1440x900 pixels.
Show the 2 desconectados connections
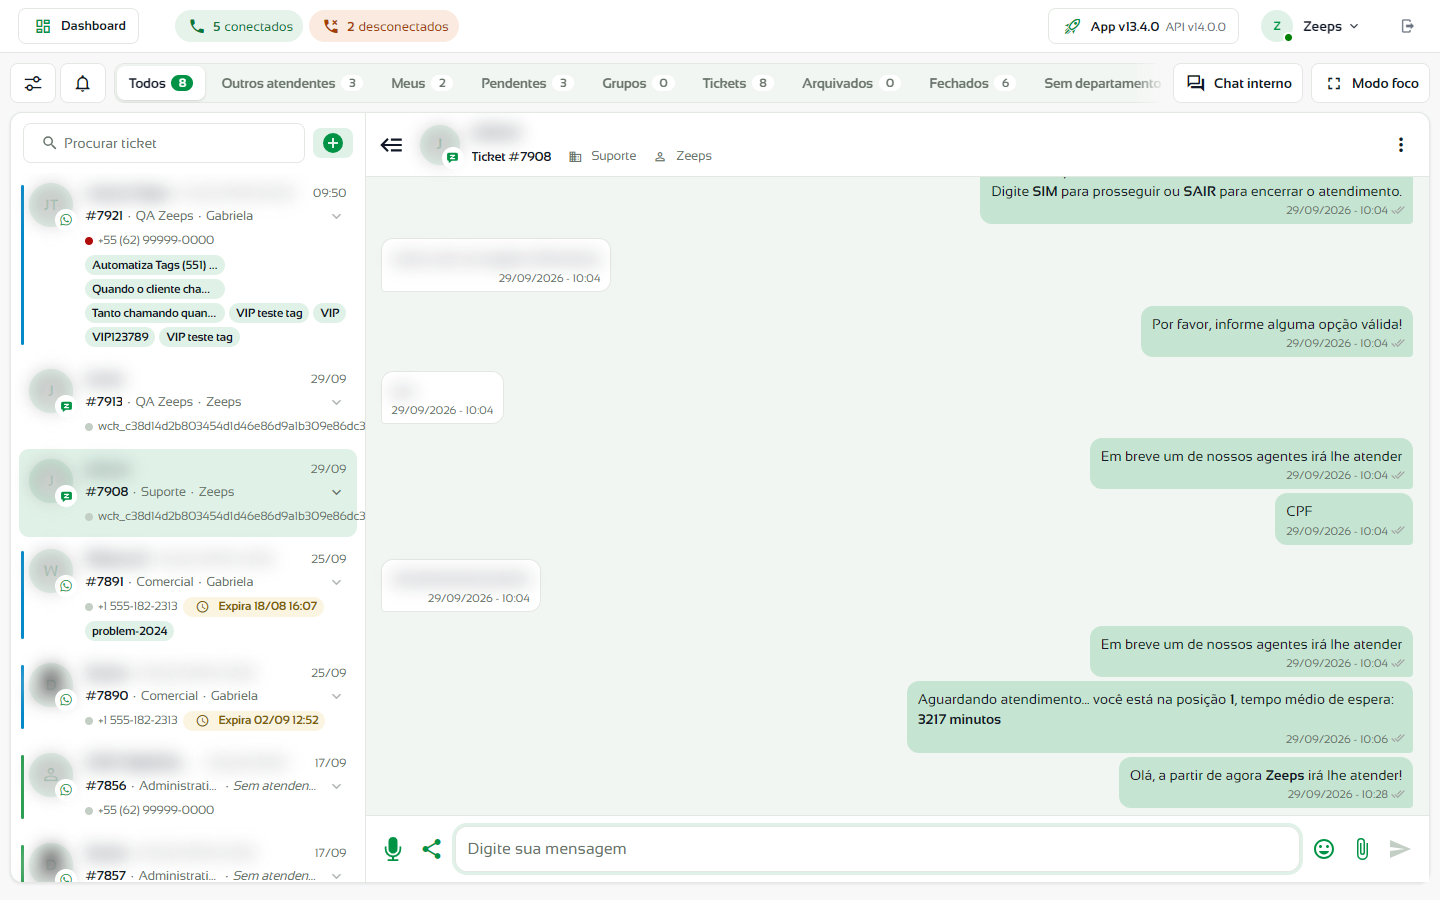tap(384, 26)
